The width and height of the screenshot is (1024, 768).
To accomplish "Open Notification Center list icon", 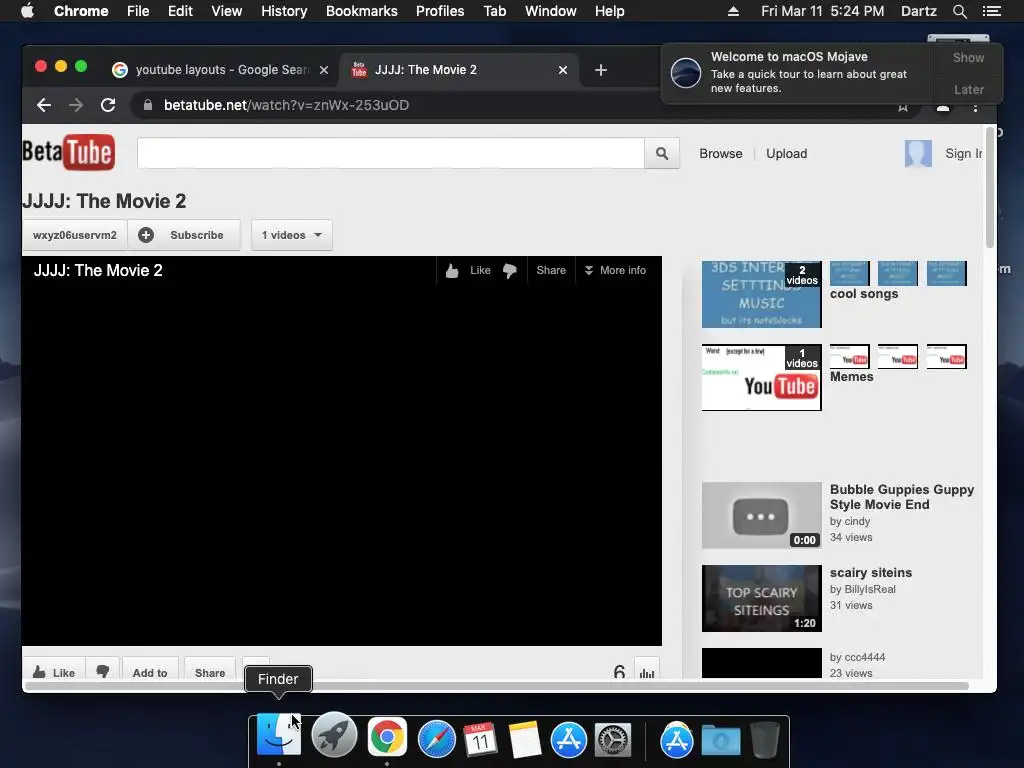I will pyautogui.click(x=991, y=11).
